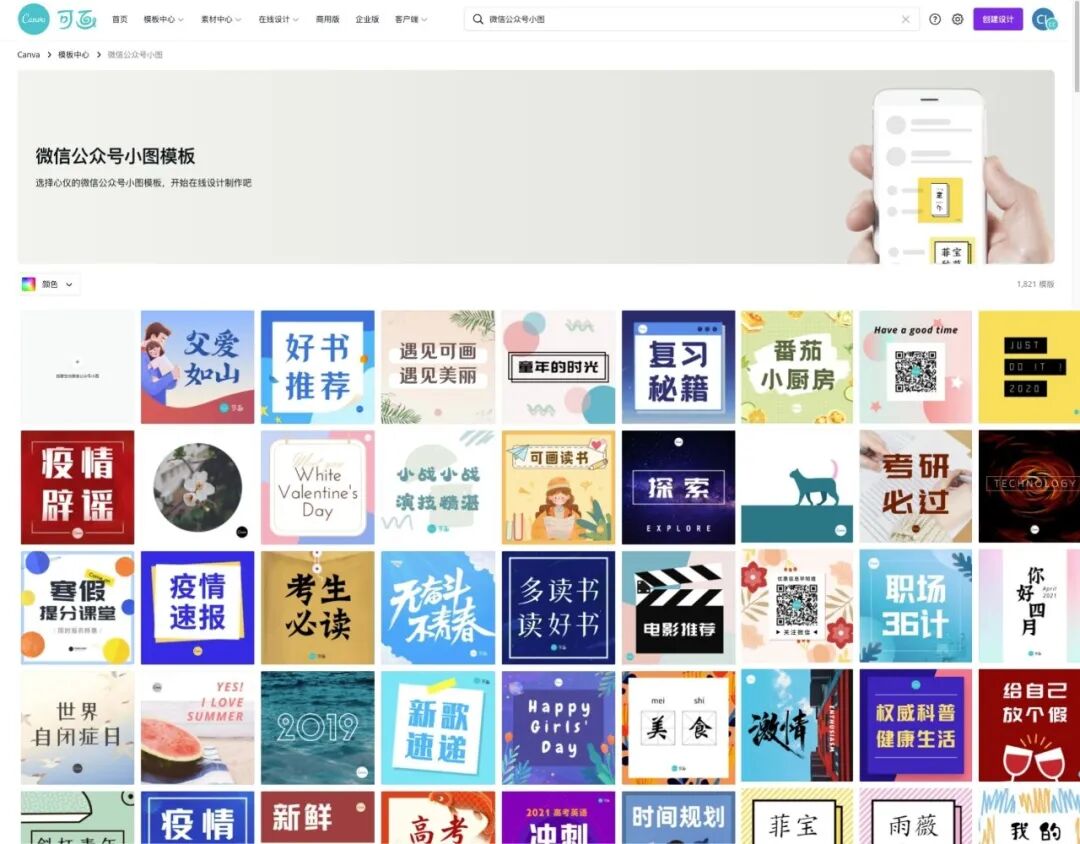
Task: Open the 2019 ocean template
Action: pos(318,728)
